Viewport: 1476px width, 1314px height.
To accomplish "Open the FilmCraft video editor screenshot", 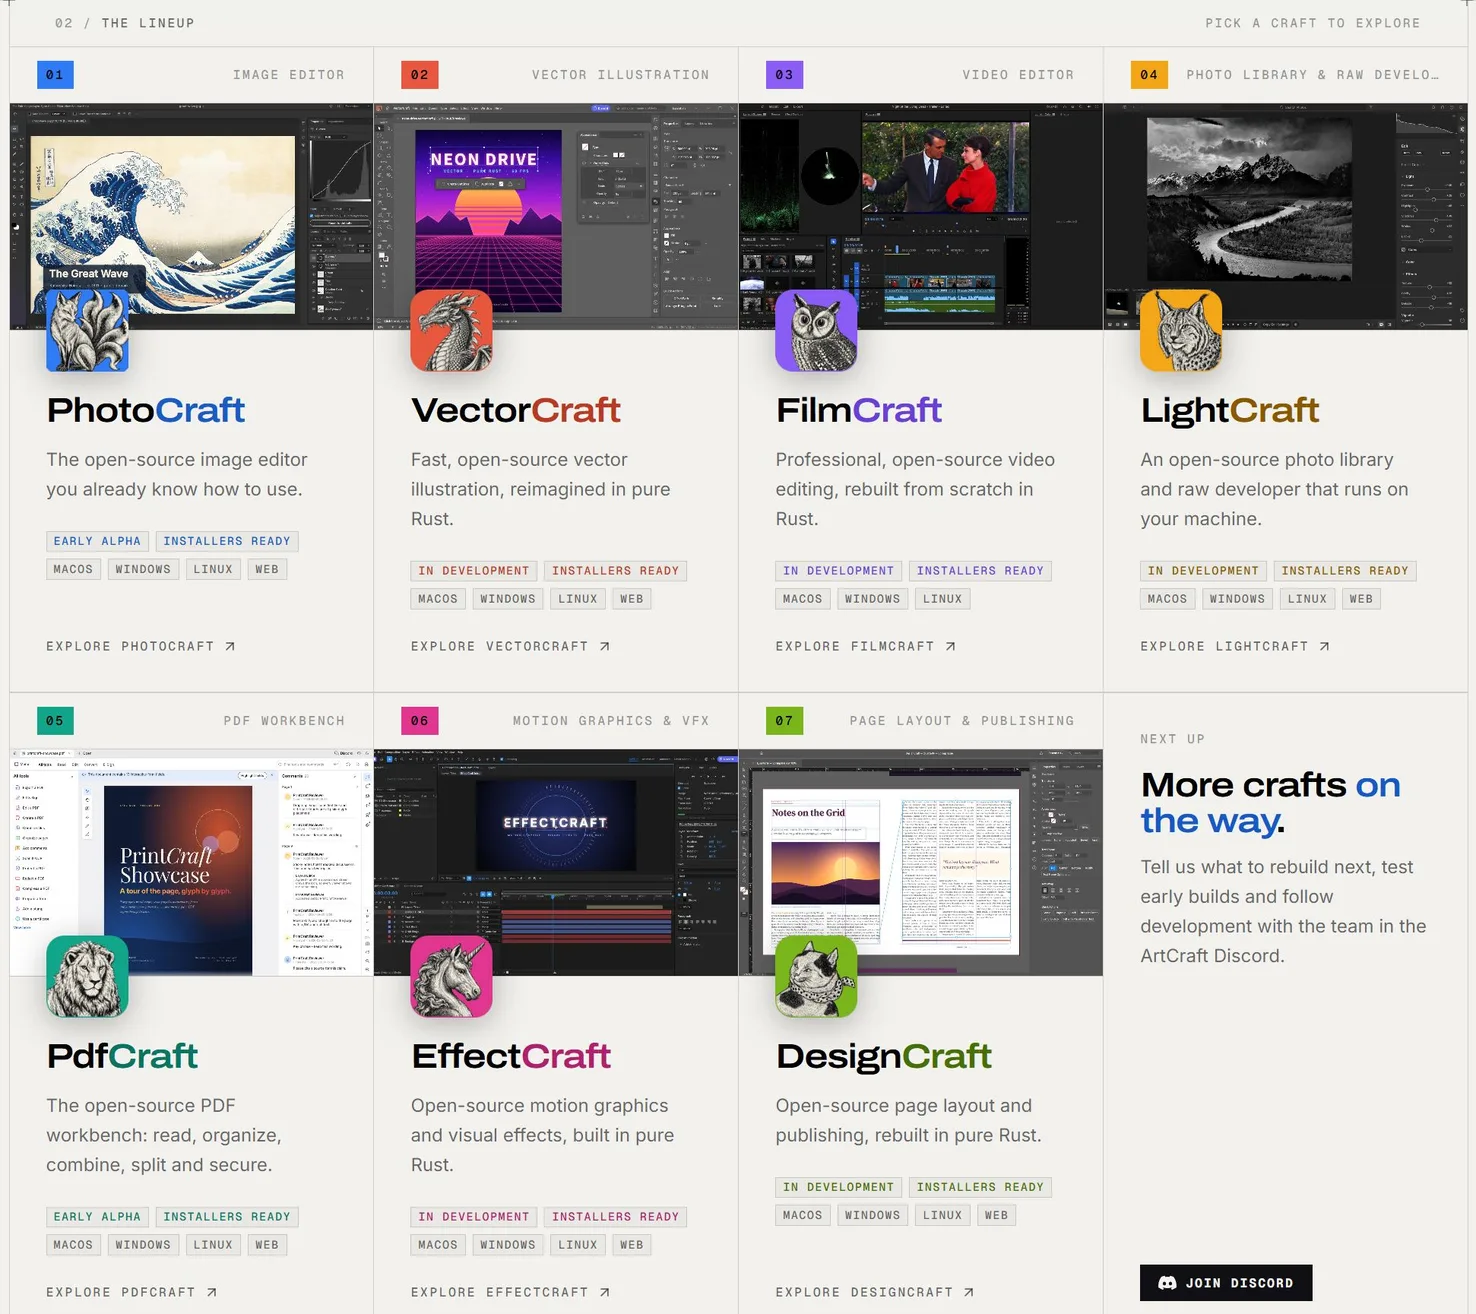I will tap(921, 216).
